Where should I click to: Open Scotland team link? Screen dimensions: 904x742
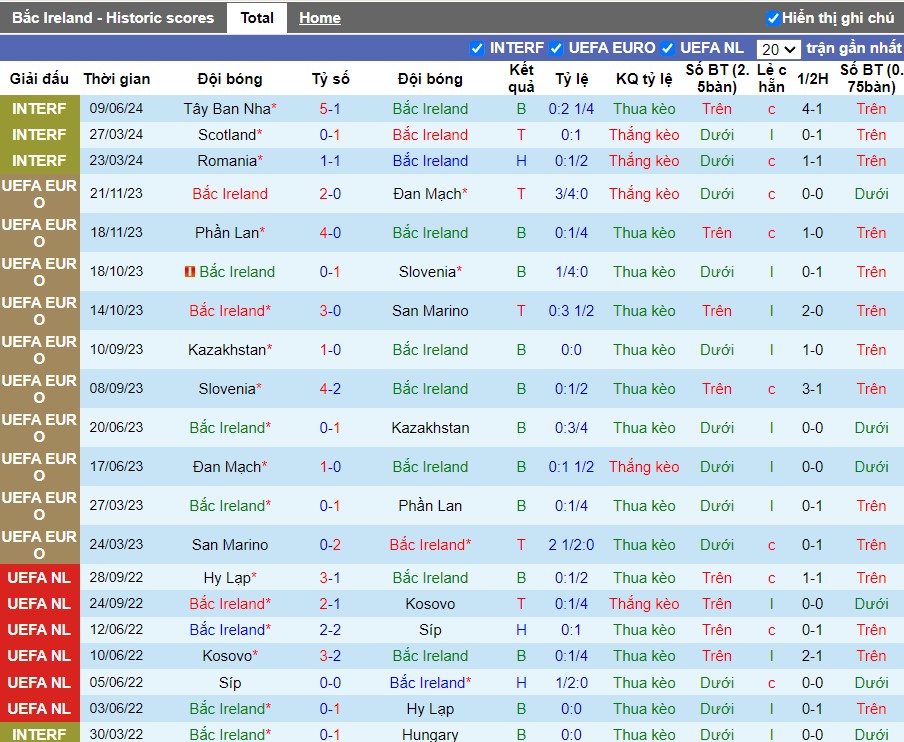point(230,134)
